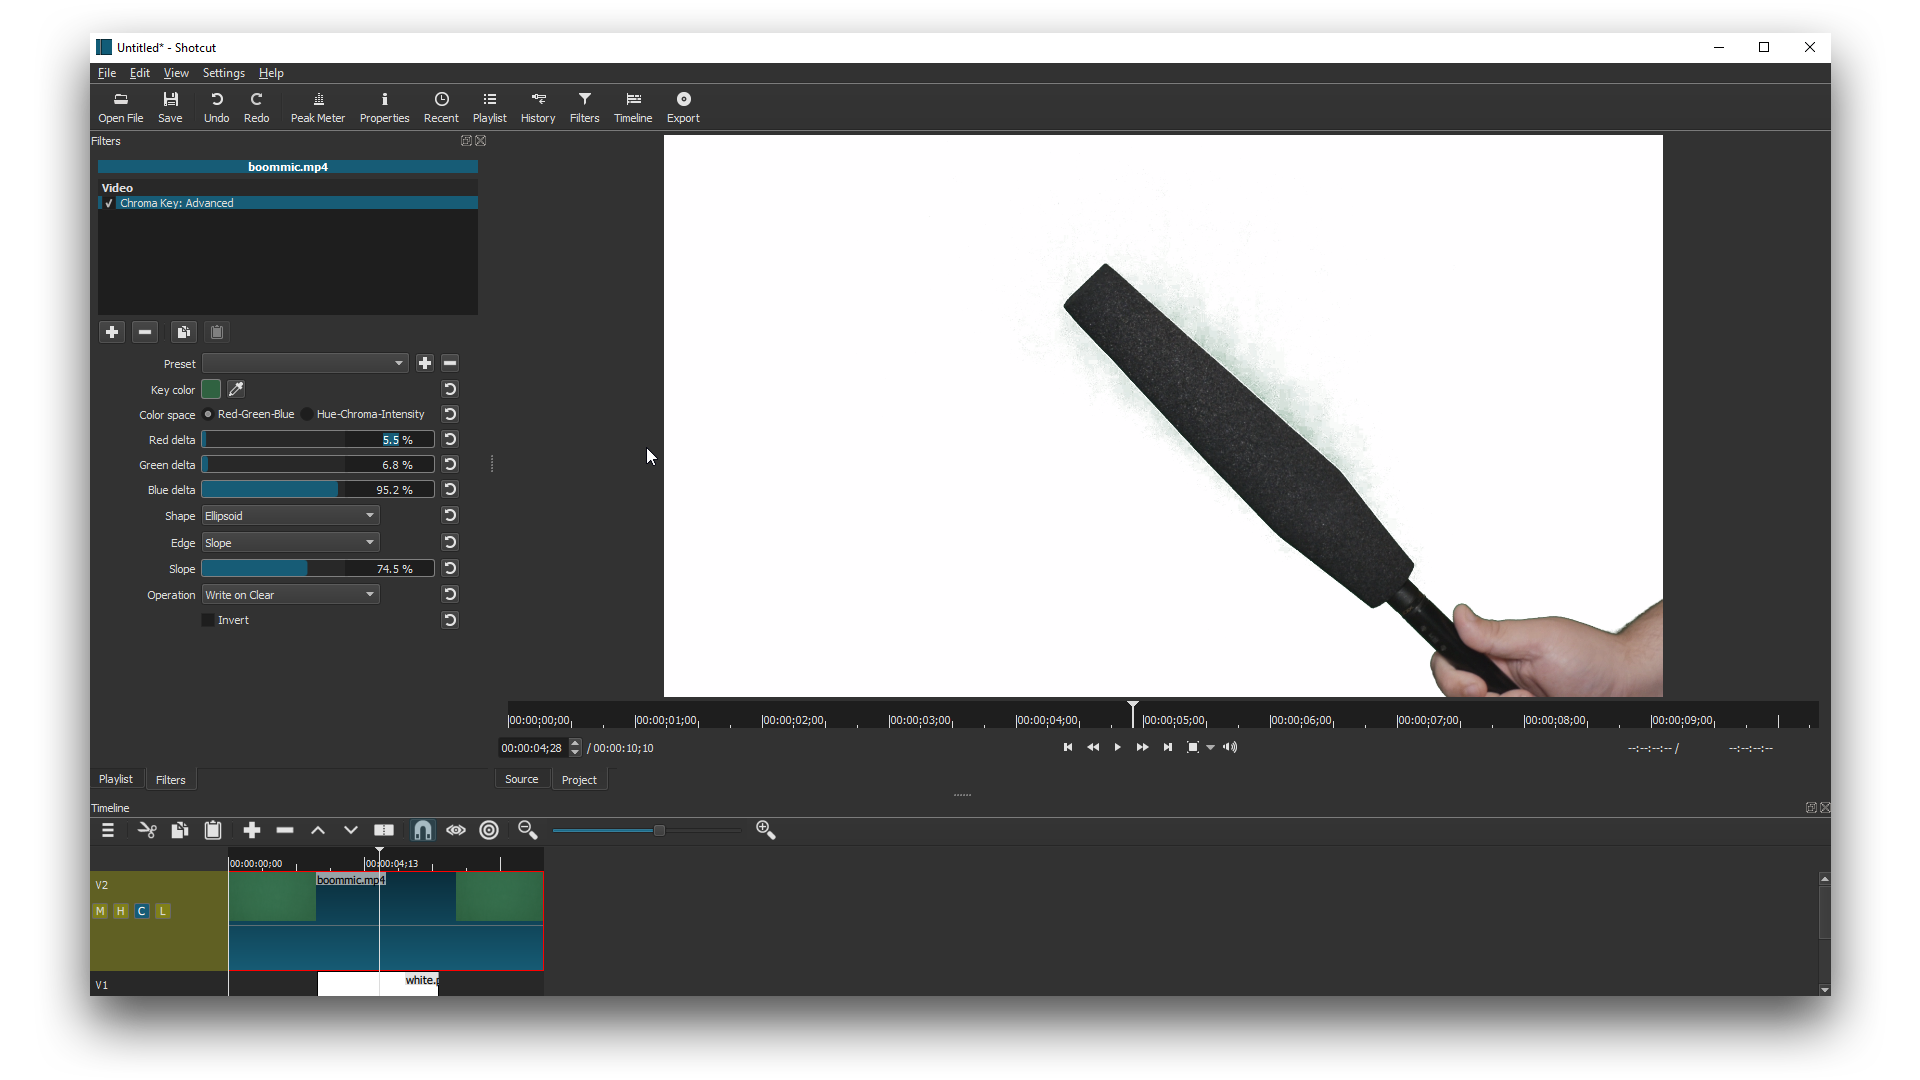Open the Settings menu
1920x1080 pixels.
(x=223, y=73)
